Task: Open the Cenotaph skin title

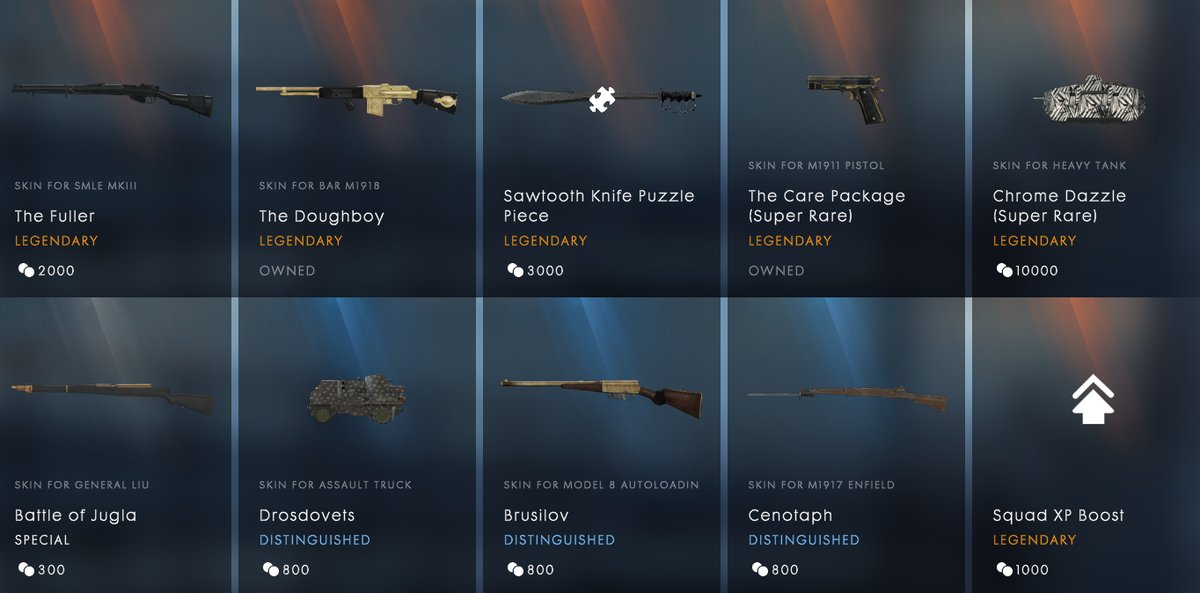Action: [x=790, y=516]
